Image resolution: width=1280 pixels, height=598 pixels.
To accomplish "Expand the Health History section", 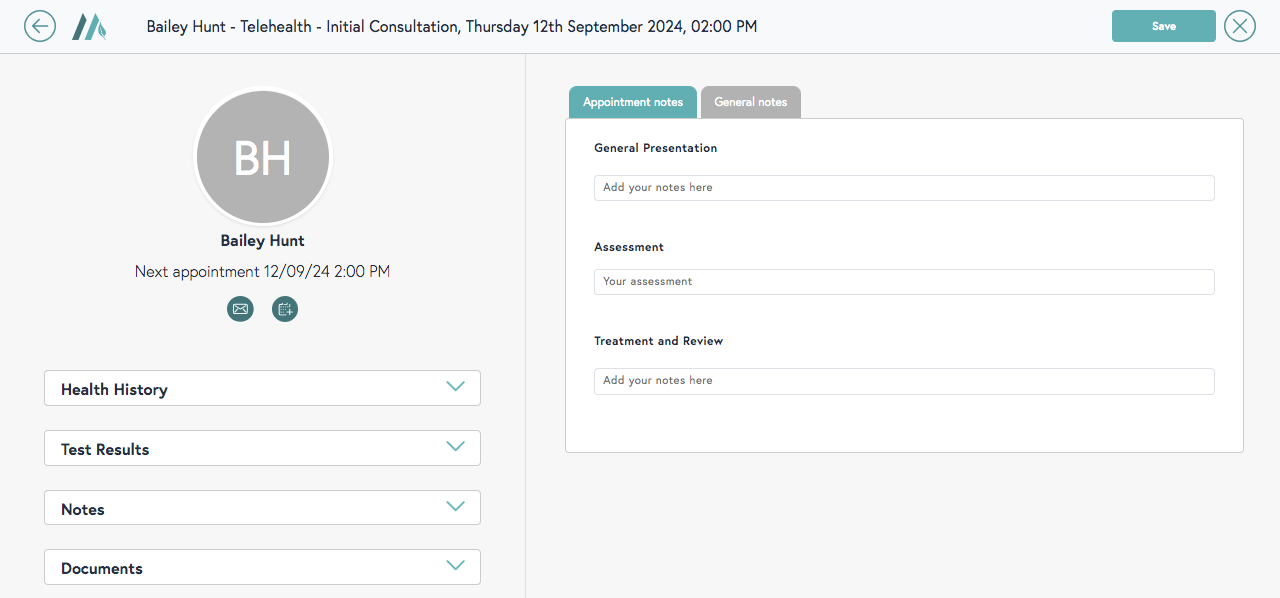I will [262, 388].
